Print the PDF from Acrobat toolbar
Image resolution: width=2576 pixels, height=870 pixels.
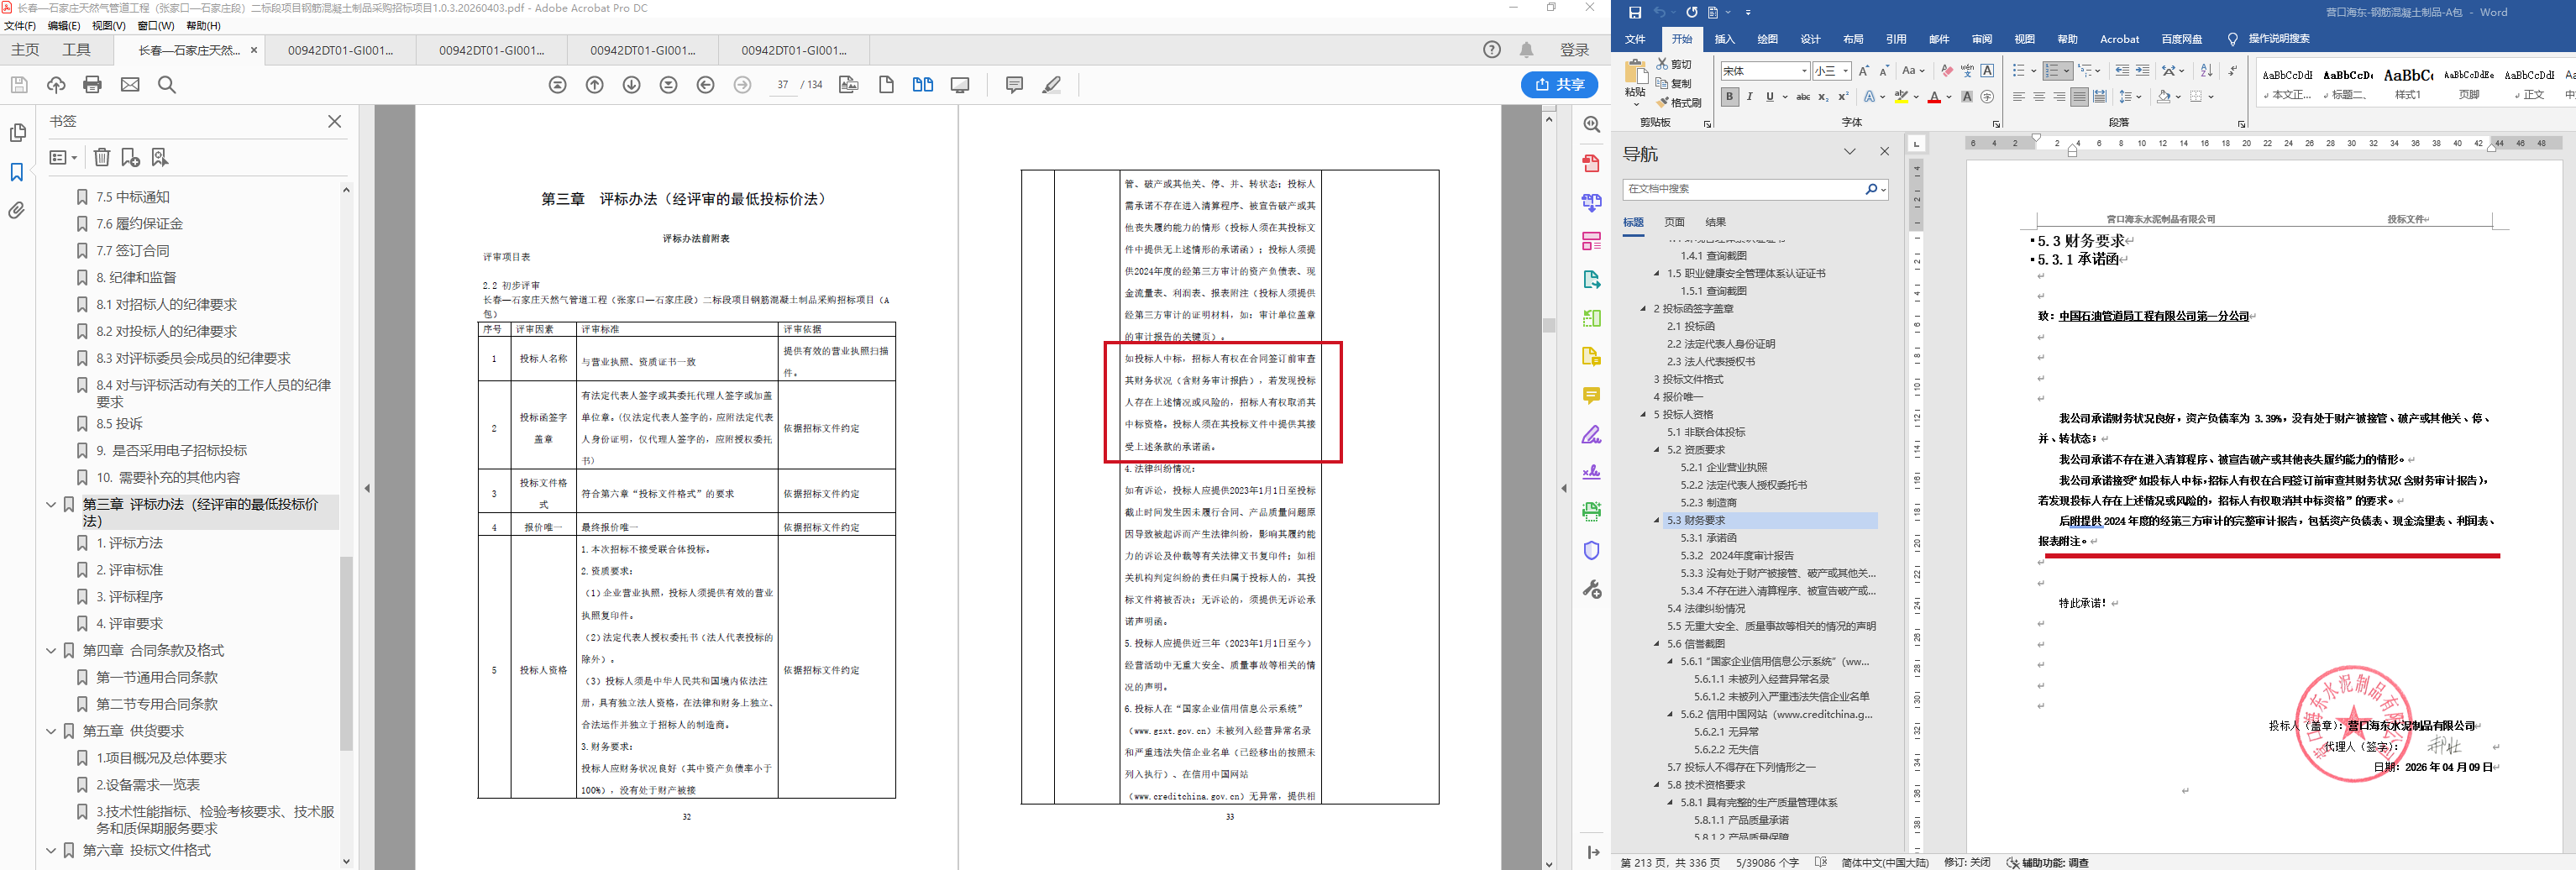[93, 85]
